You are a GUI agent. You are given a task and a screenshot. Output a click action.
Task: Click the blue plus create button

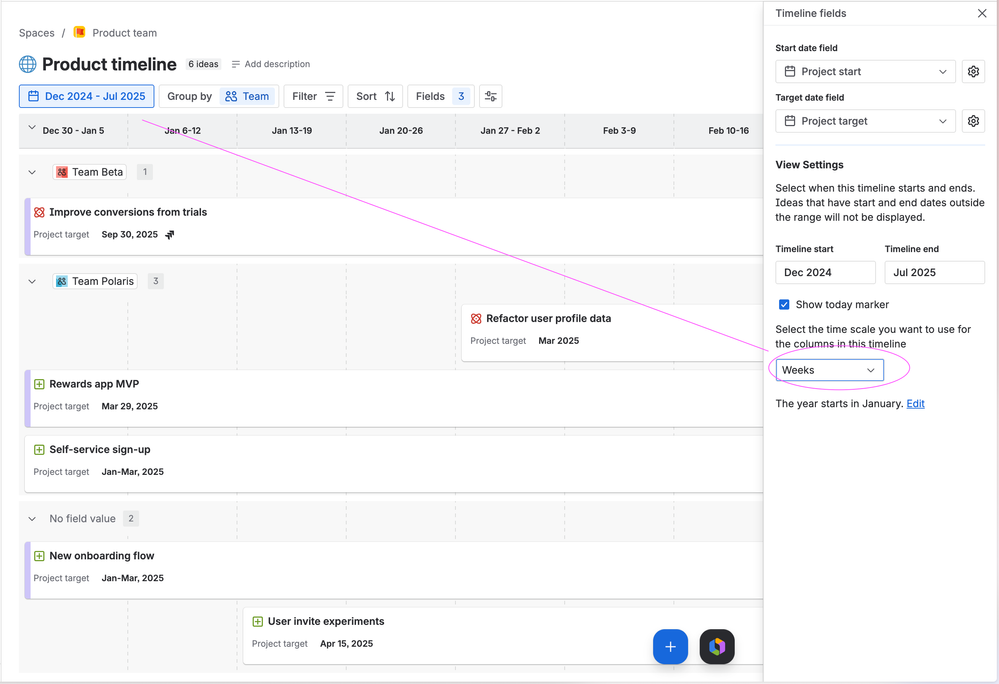(670, 647)
